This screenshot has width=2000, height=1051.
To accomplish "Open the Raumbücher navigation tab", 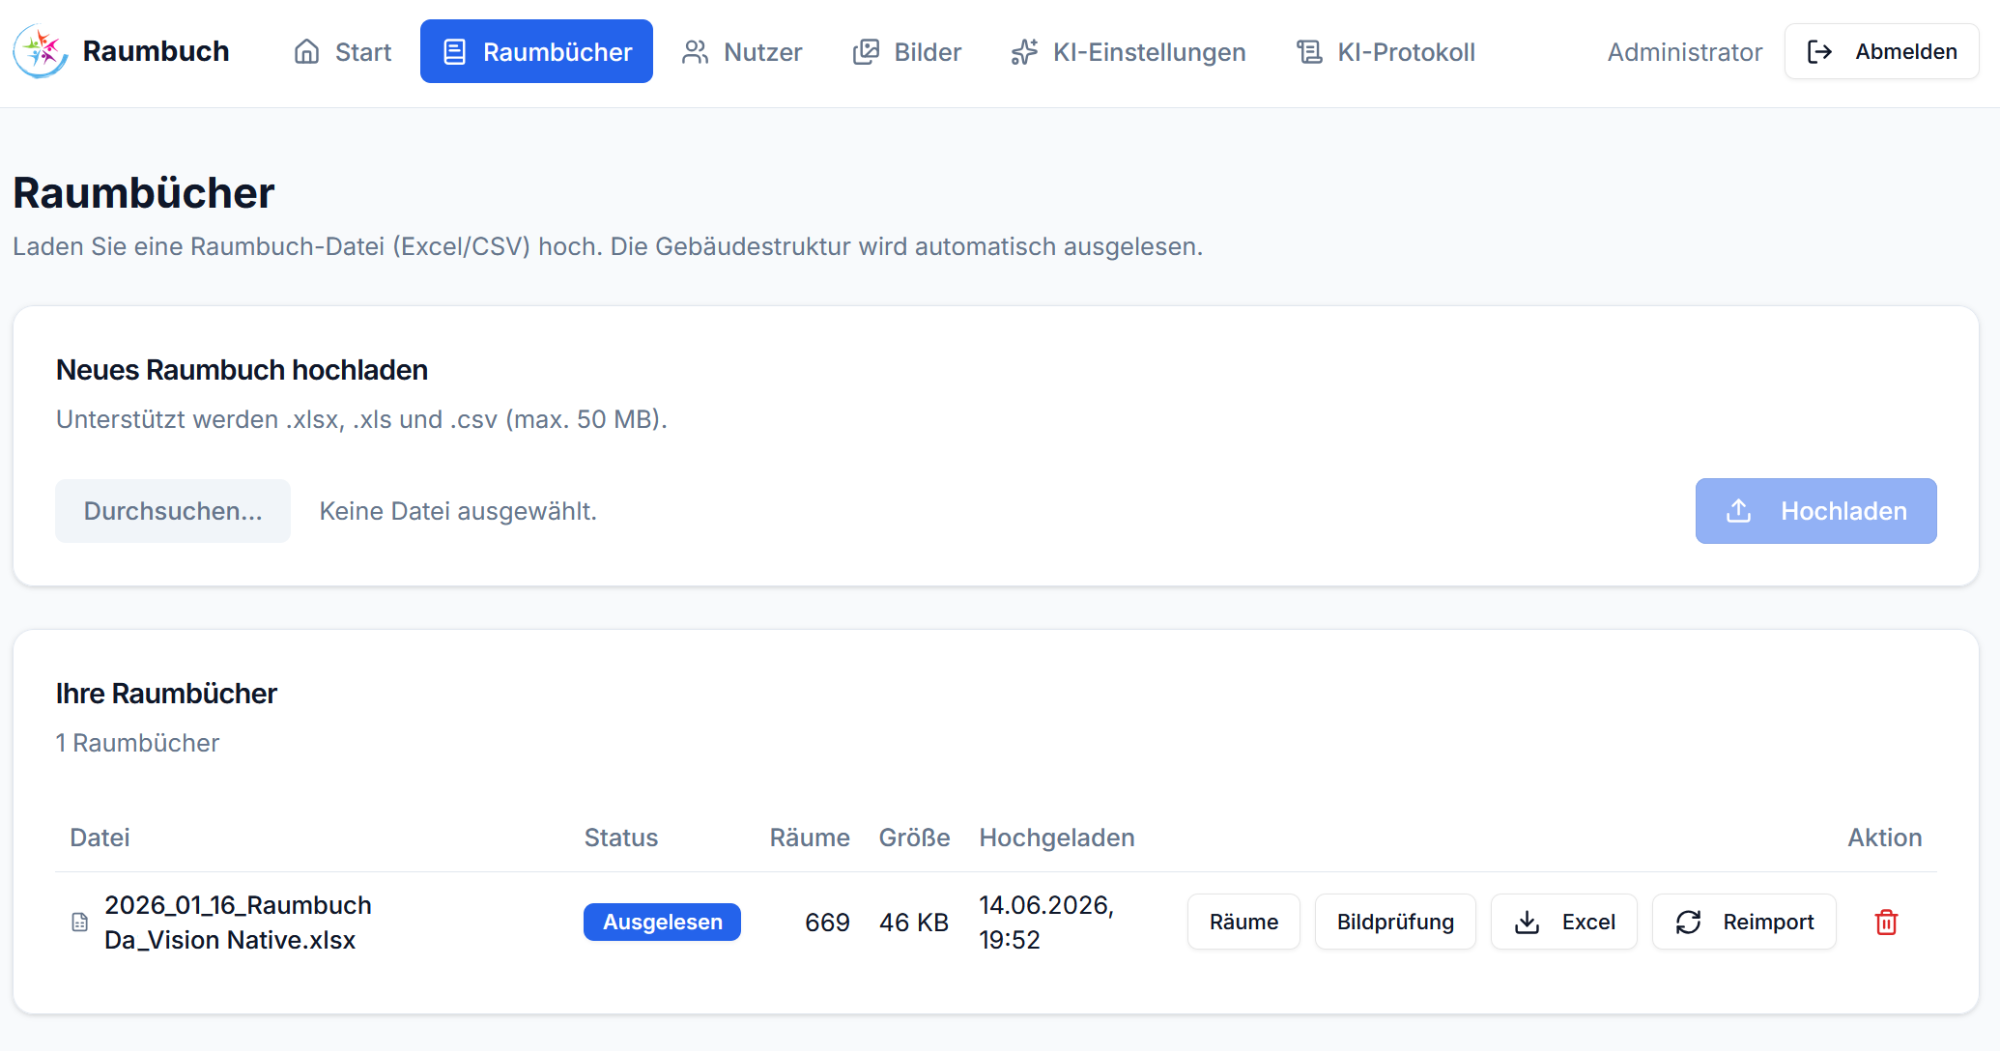I will click(x=537, y=52).
